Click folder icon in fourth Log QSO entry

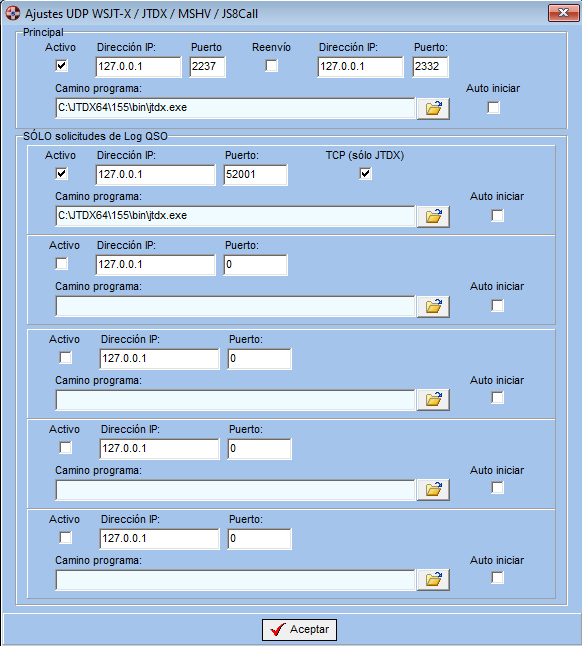(x=433, y=490)
